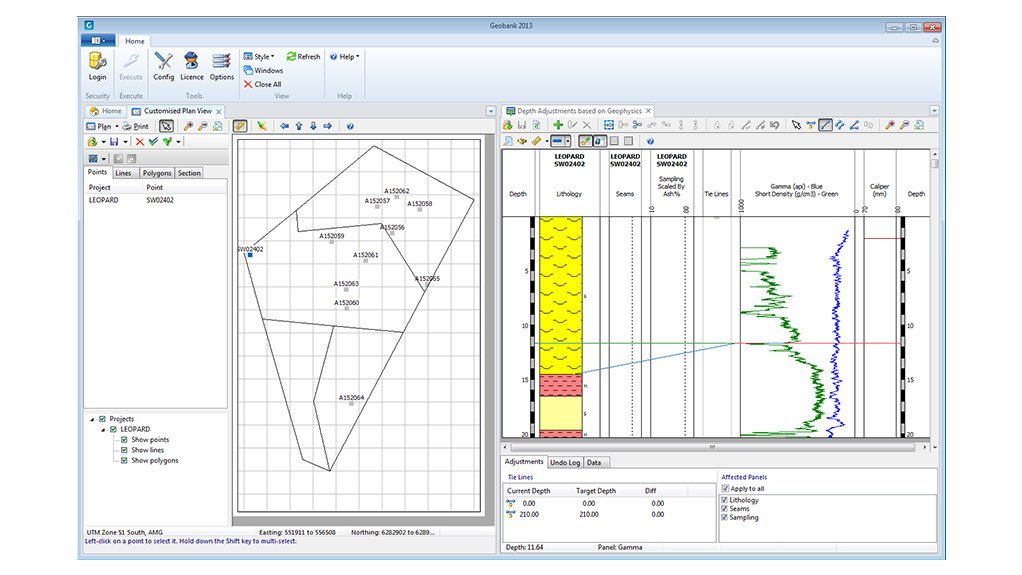Open the Options tool
Image resolution: width=1022 pixels, height=575 pixels.
(222, 66)
